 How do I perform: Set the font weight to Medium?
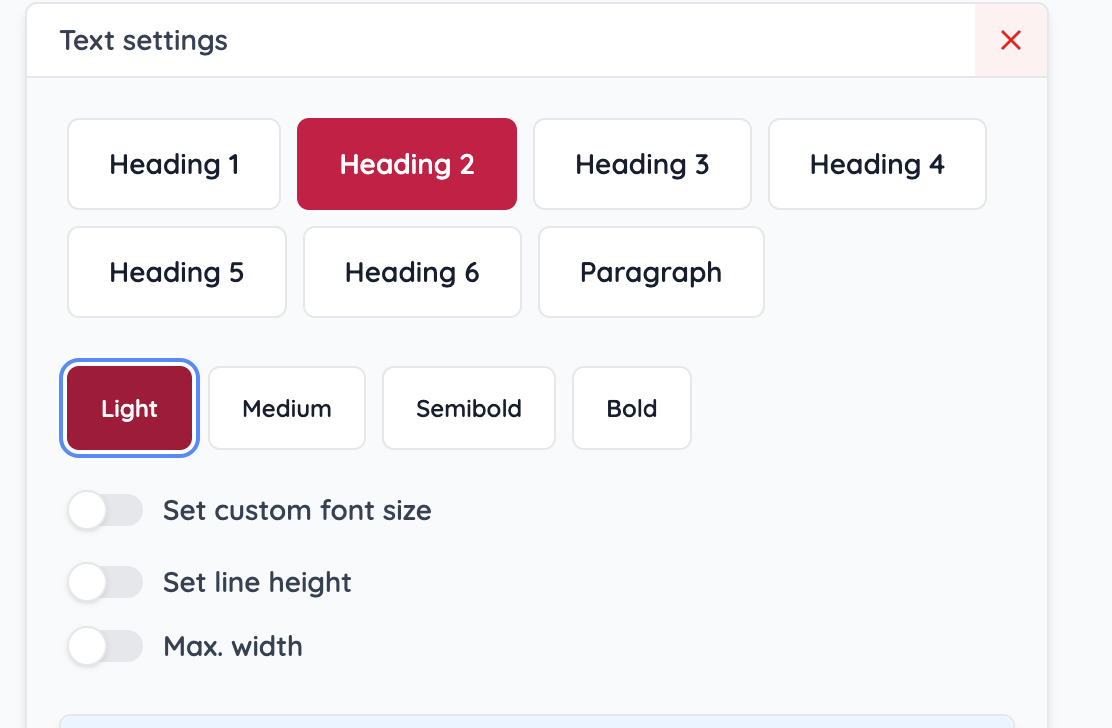coord(287,408)
